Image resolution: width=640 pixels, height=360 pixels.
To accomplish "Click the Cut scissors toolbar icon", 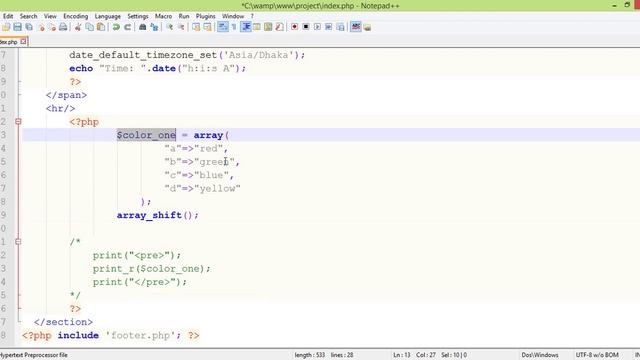I will click(78, 27).
